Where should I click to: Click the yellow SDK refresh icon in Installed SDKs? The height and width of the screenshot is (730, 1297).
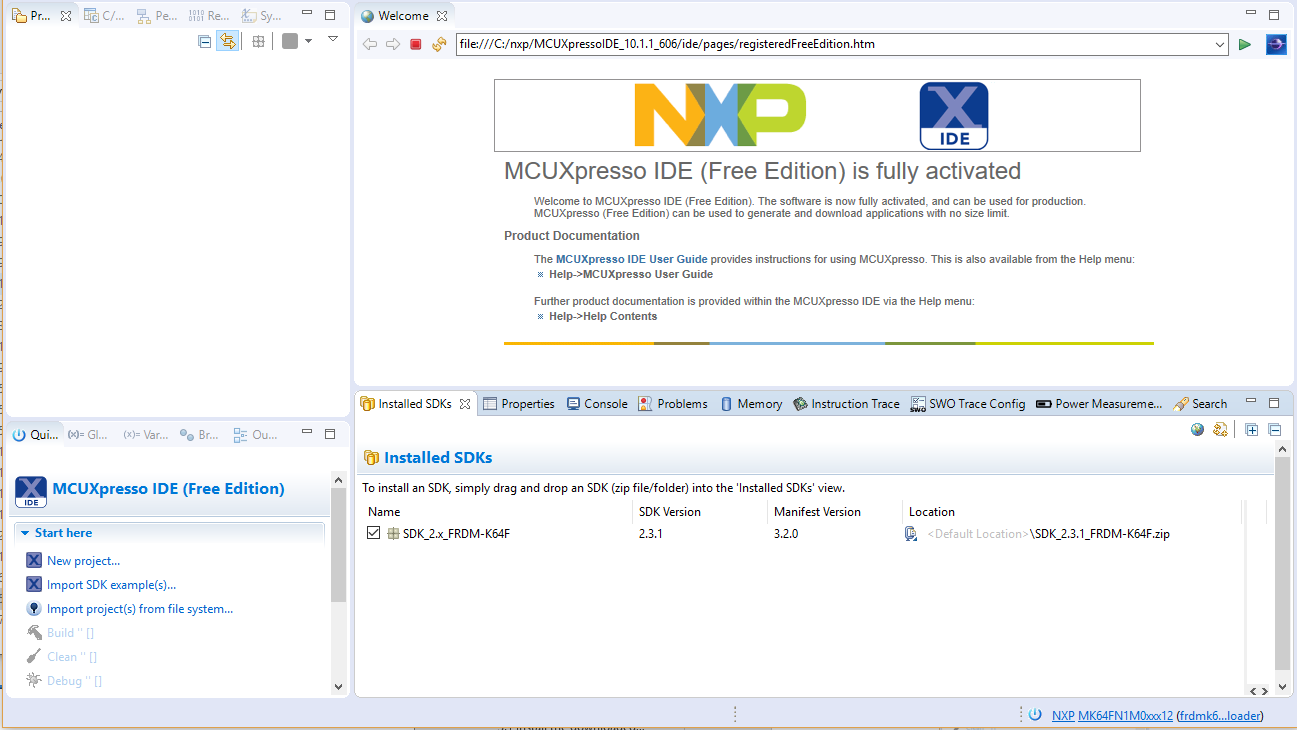[x=1220, y=430]
